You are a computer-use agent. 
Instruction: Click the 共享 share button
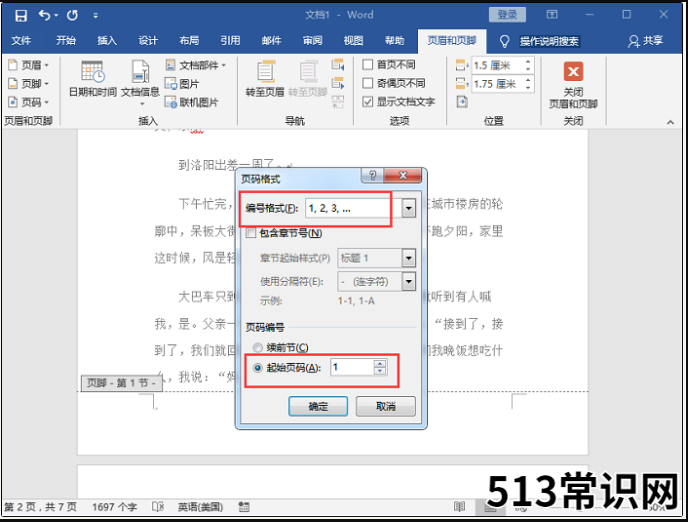645,41
